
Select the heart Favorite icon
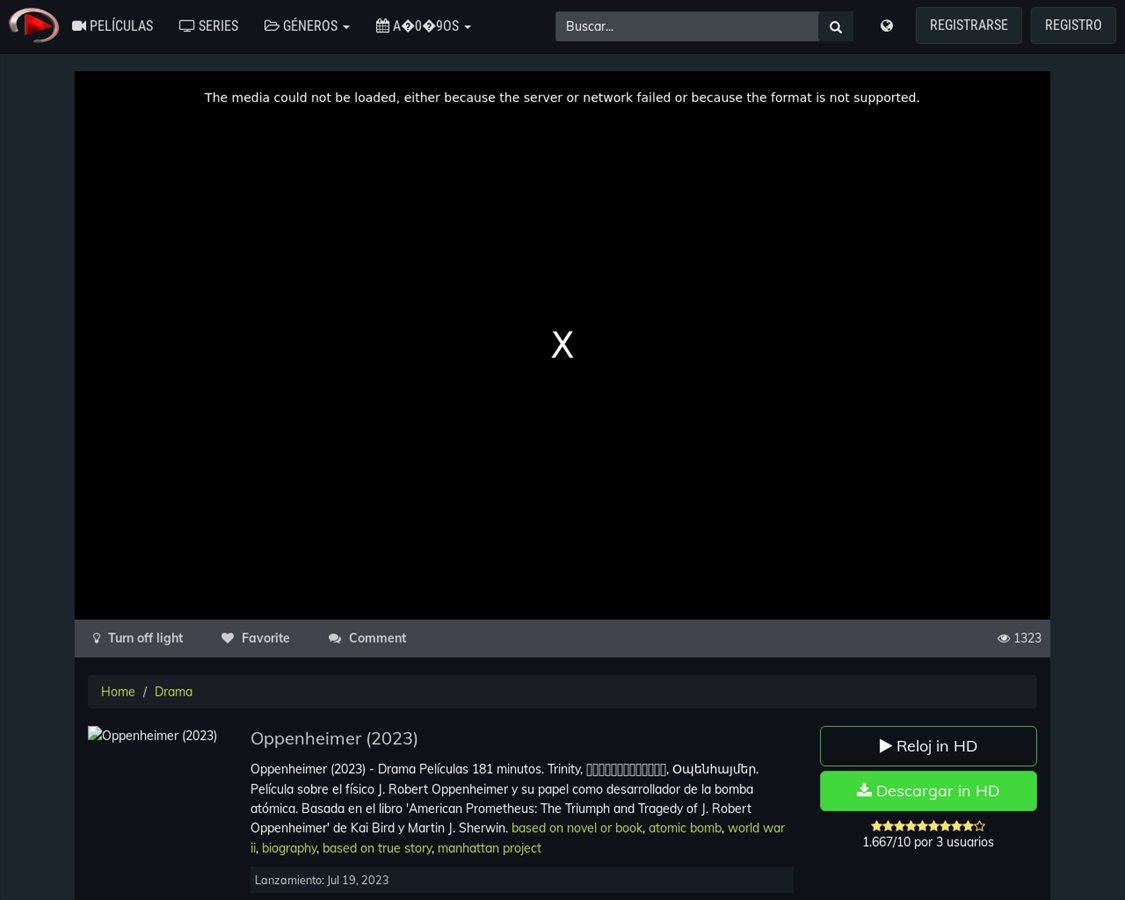pos(228,638)
